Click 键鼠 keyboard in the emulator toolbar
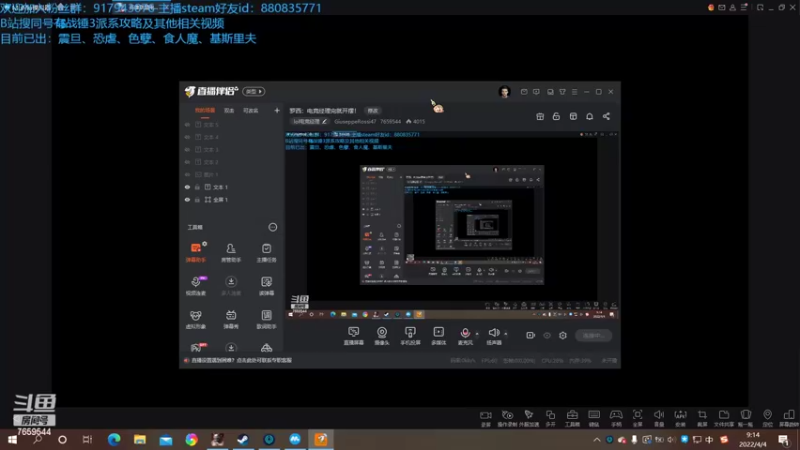This screenshot has height=450, width=800. coord(594,418)
